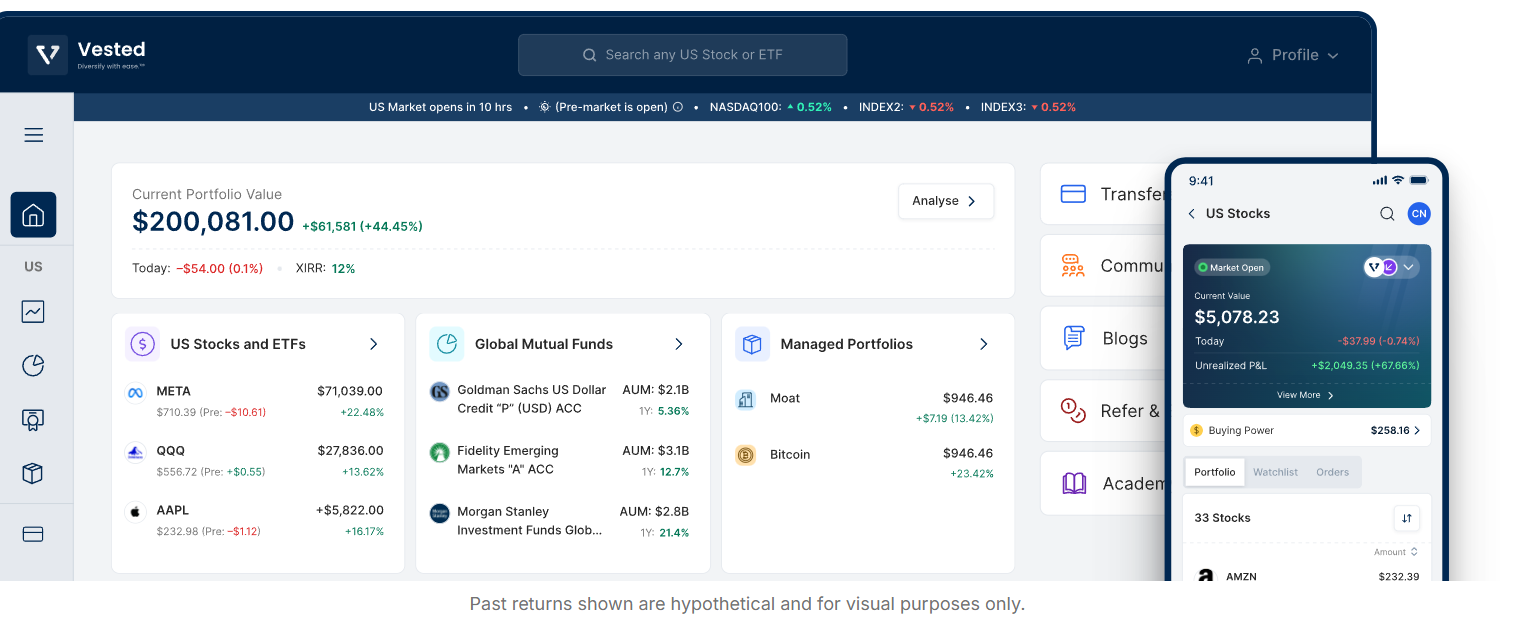Click the Analyse button
Screen dimensions: 1522x618
click(x=946, y=201)
